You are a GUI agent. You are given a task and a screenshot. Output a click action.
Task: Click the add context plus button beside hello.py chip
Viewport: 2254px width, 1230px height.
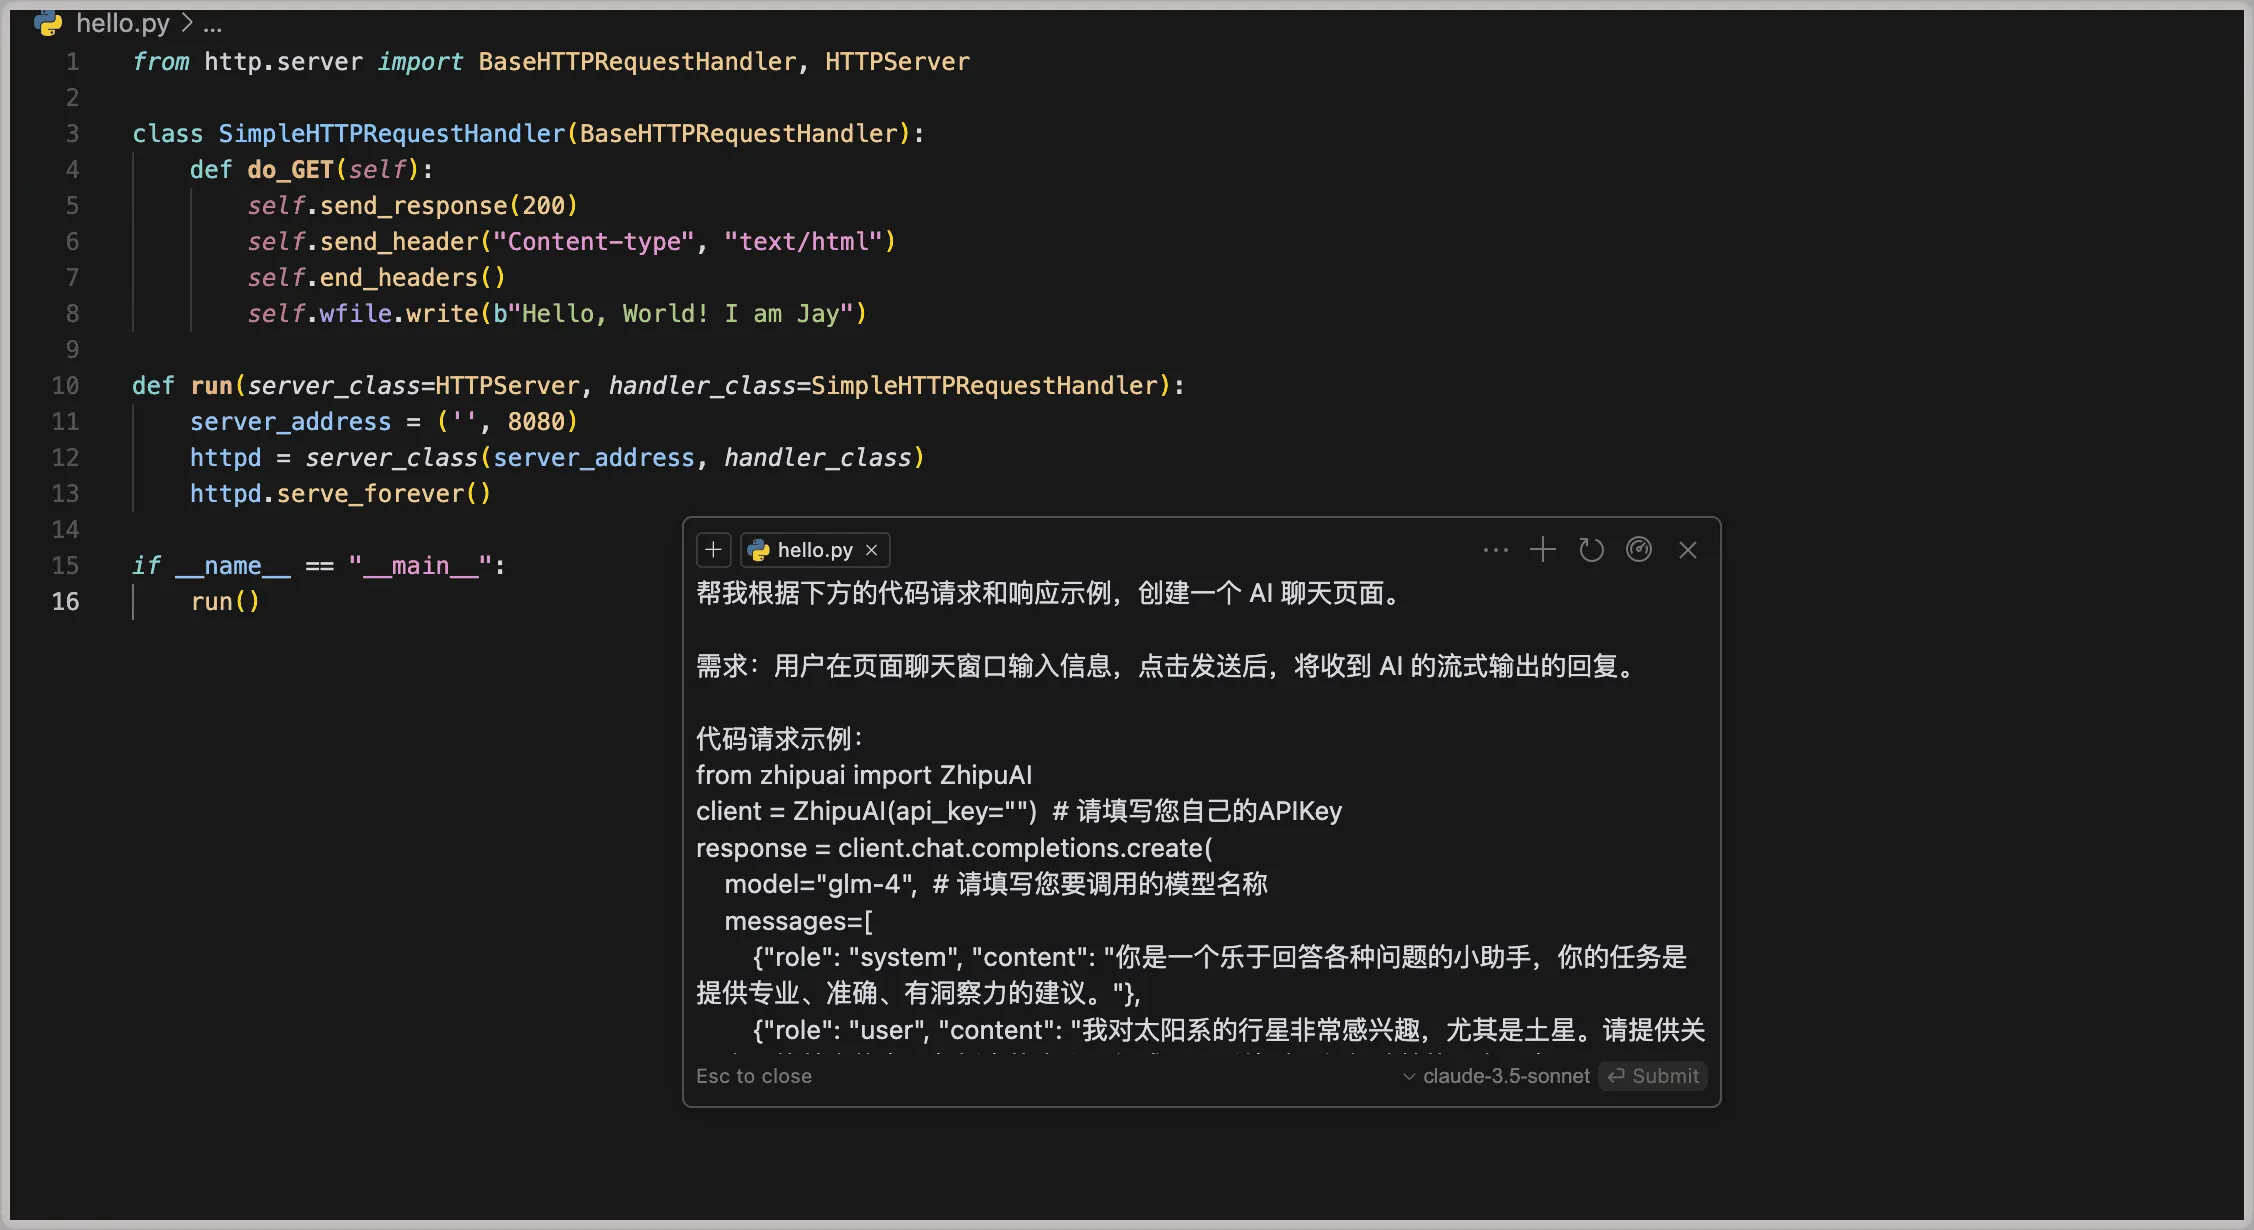click(713, 550)
